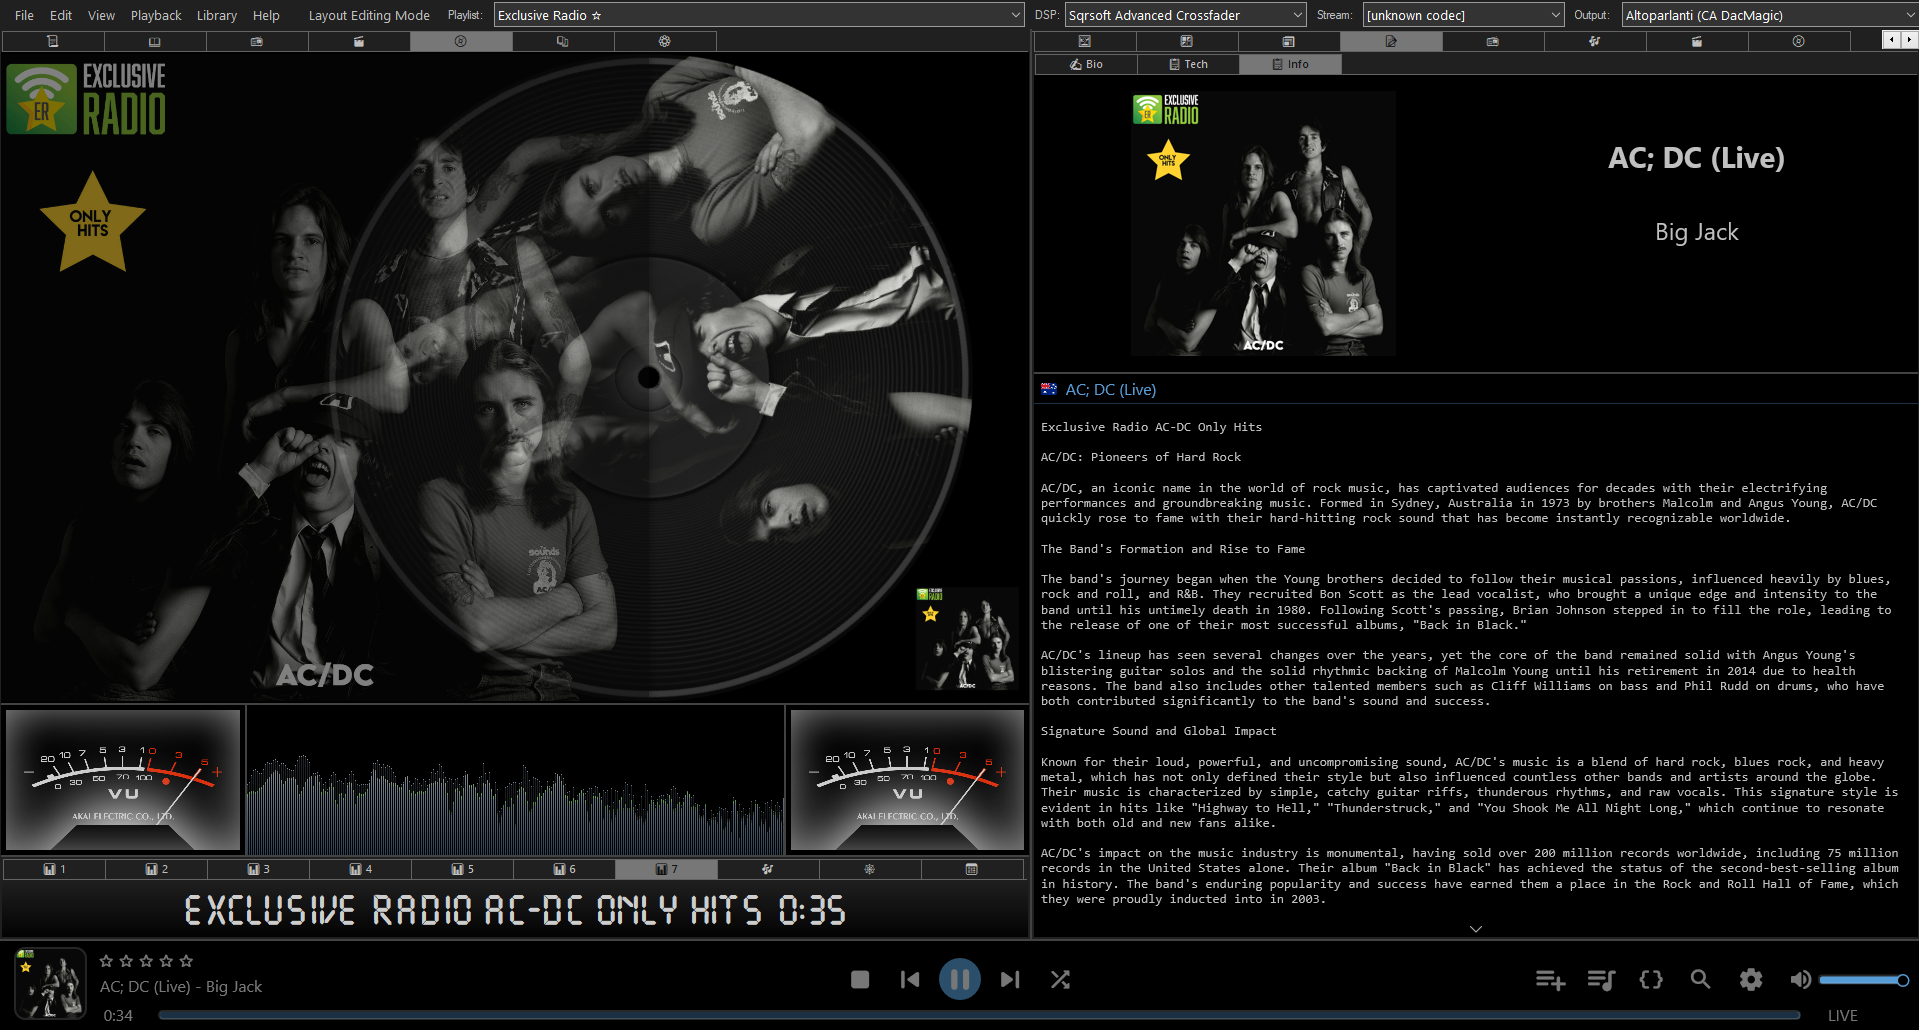Select visualization tab 5
The width and height of the screenshot is (1919, 1030).
[x=462, y=869]
